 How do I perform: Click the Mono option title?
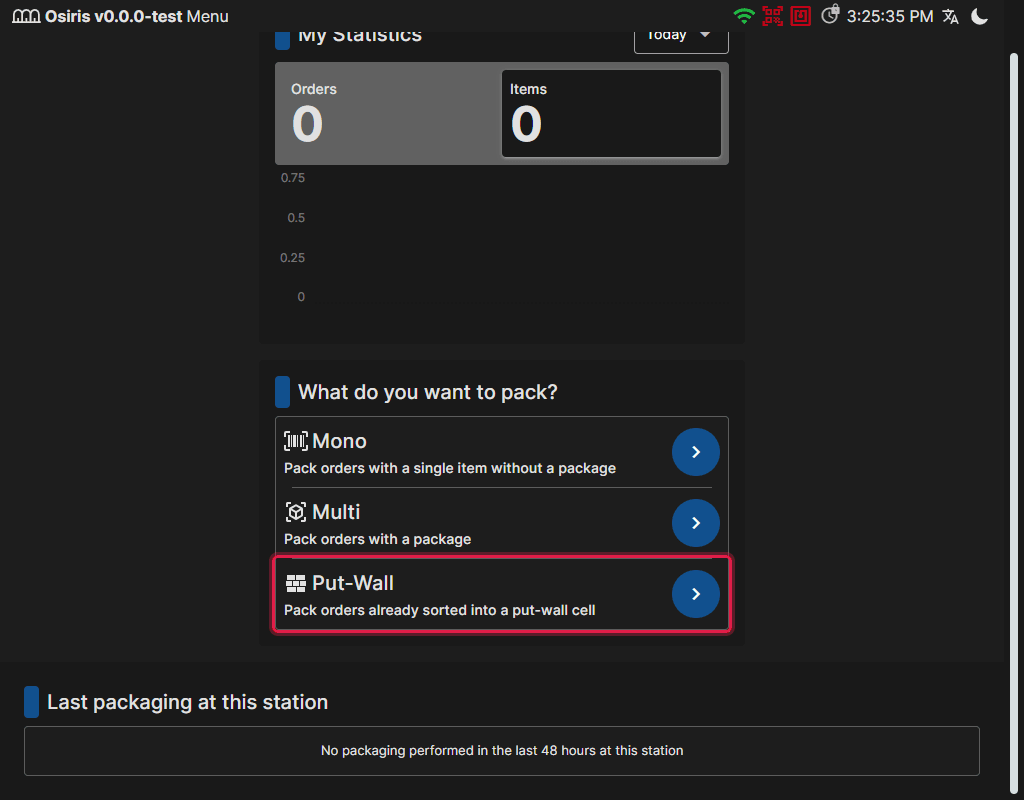[340, 441]
